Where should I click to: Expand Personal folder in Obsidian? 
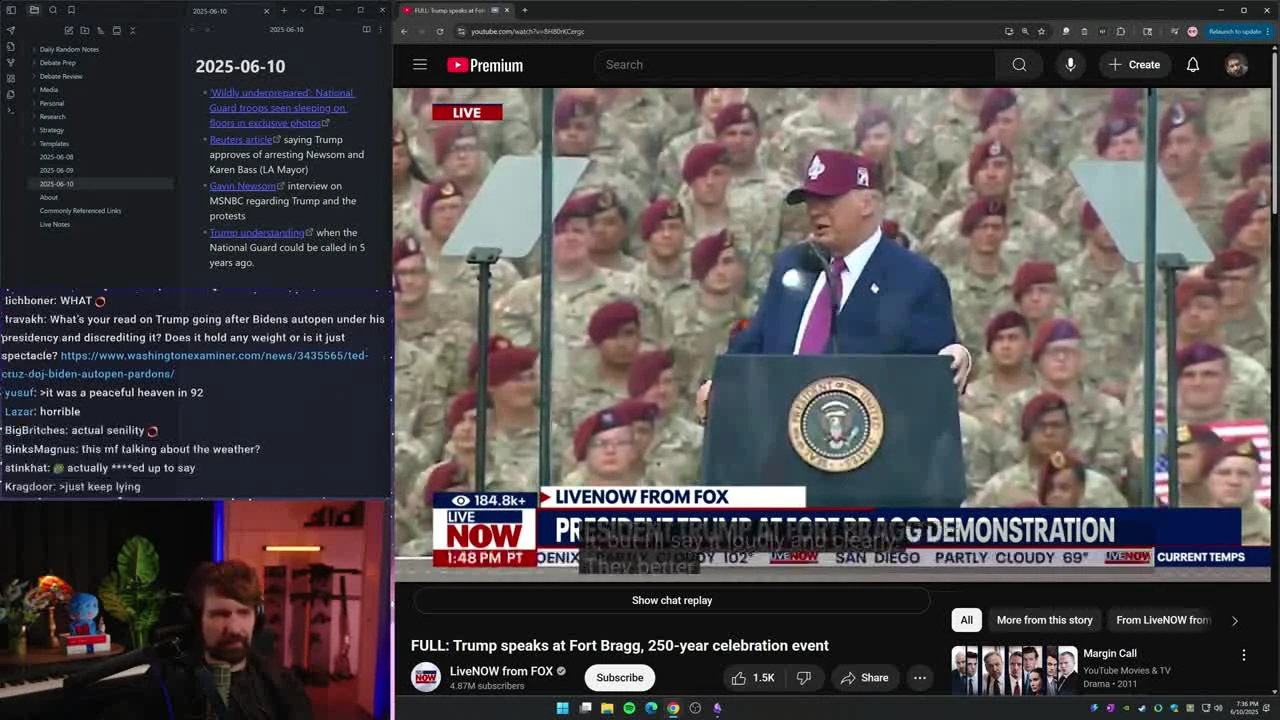tap(51, 103)
